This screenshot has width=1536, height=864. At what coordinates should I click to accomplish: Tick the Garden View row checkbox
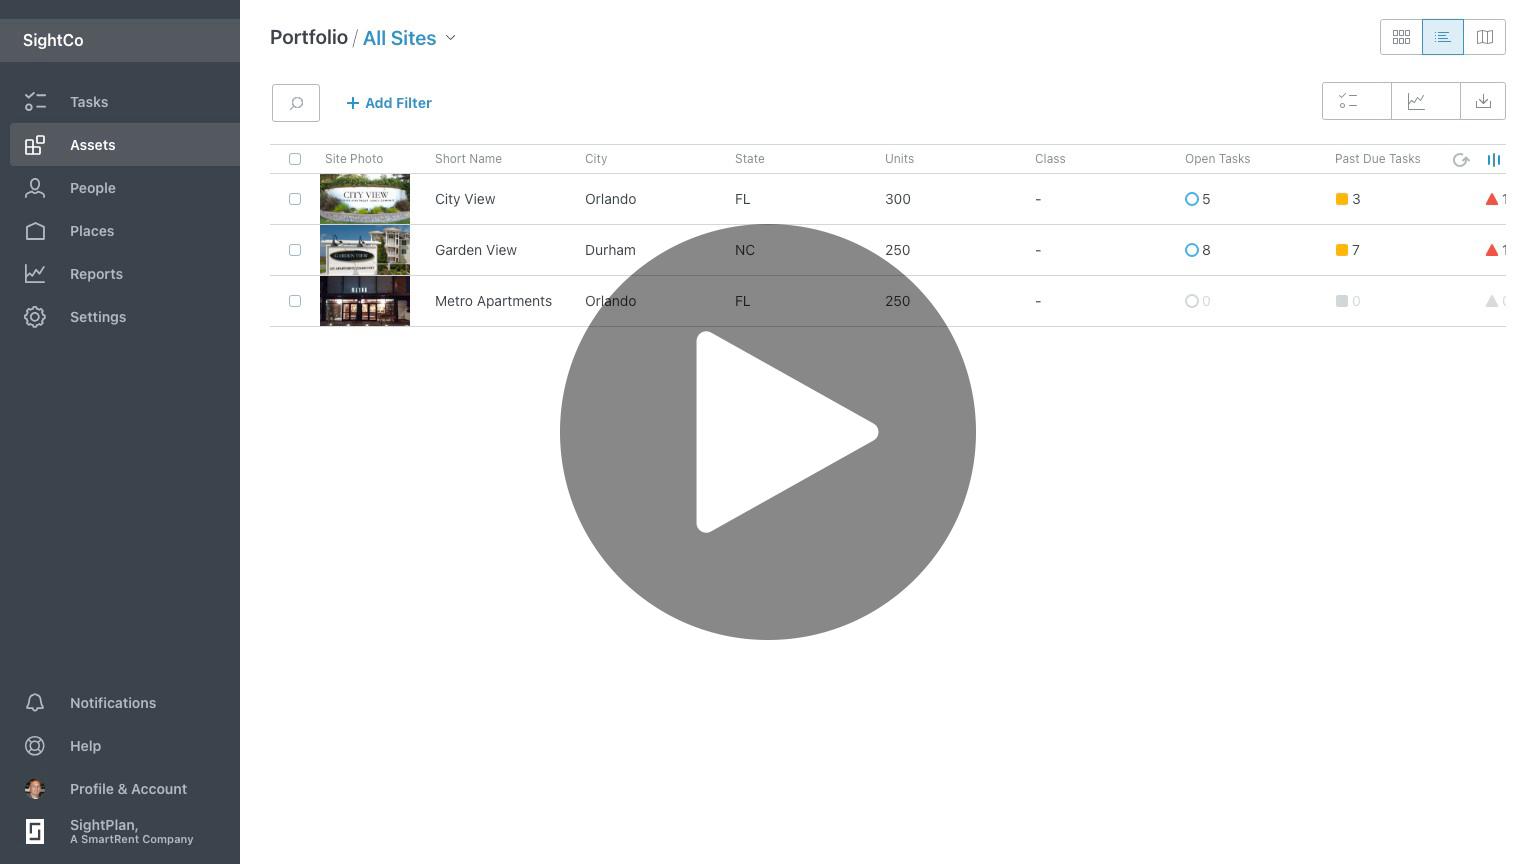[295, 250]
